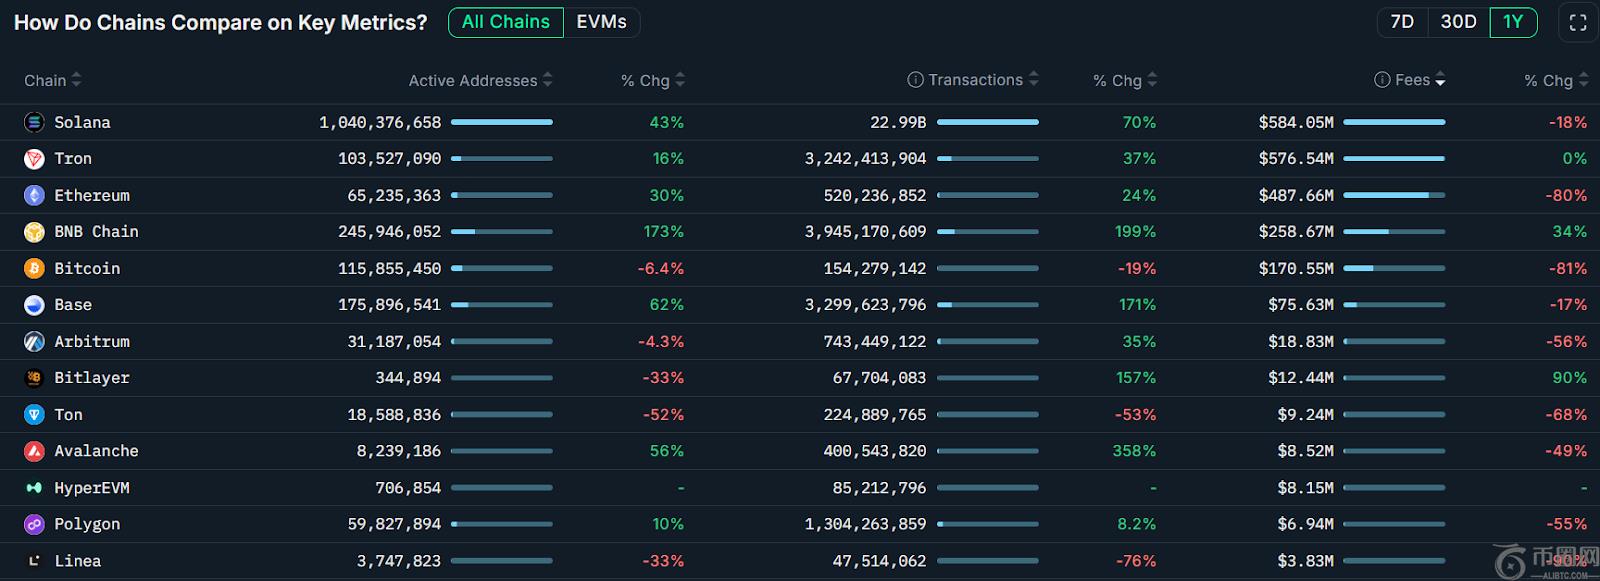Screen dimensions: 1600x581
Task: Click Solana active addresses value 1,040,376,658
Action: tap(380, 122)
